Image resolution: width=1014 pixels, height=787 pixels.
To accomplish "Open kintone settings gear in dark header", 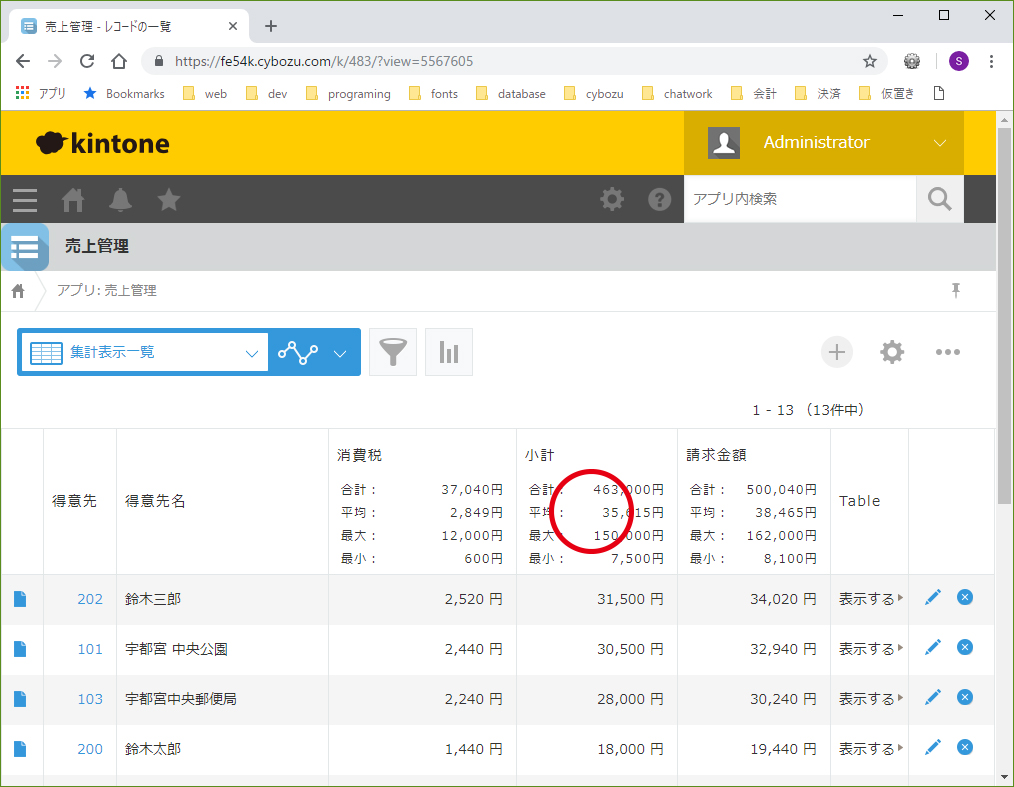I will 612,199.
